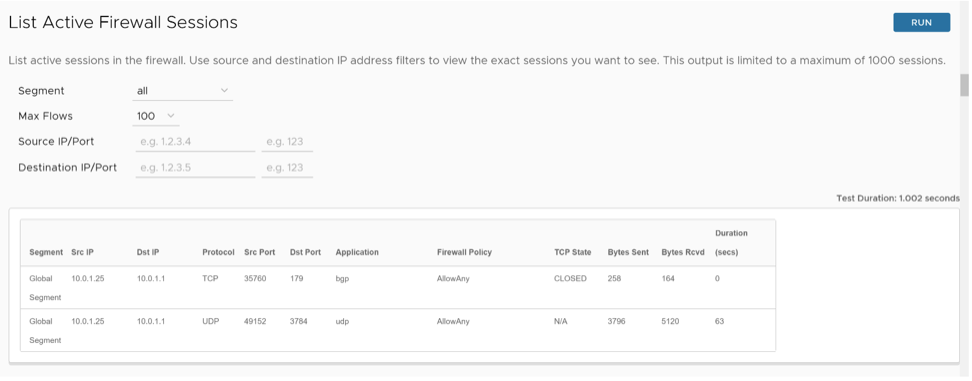Expand the Max Flows dropdown showing 100

tap(157, 116)
